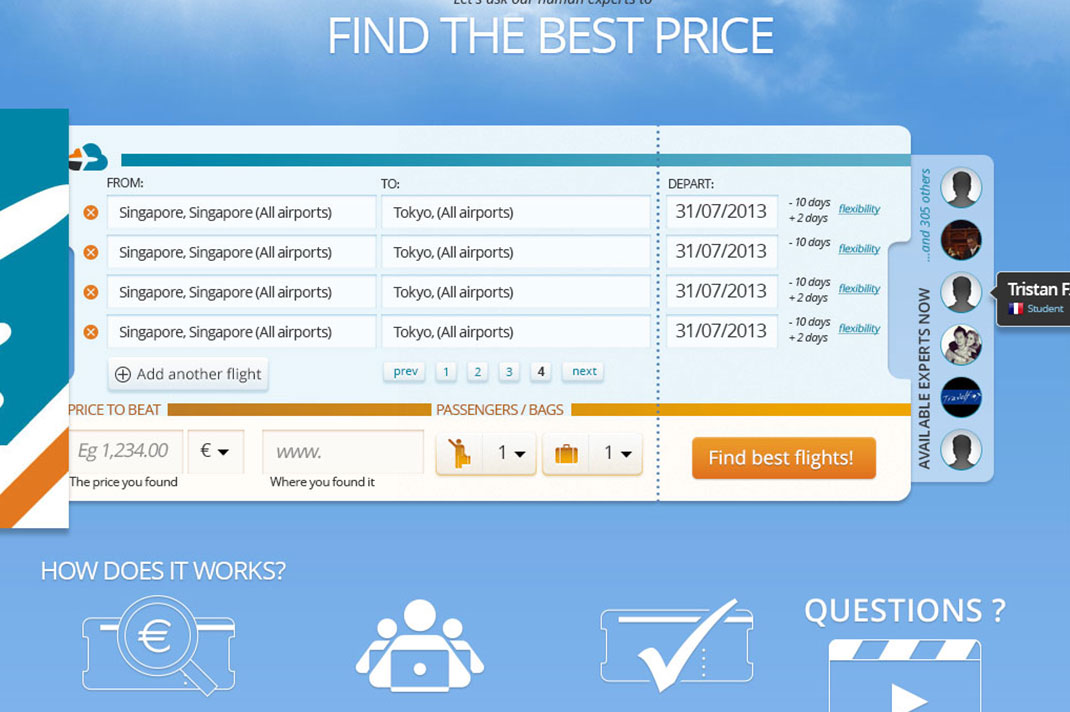
Task: Open the euro currency dropdown
Action: pos(214,452)
